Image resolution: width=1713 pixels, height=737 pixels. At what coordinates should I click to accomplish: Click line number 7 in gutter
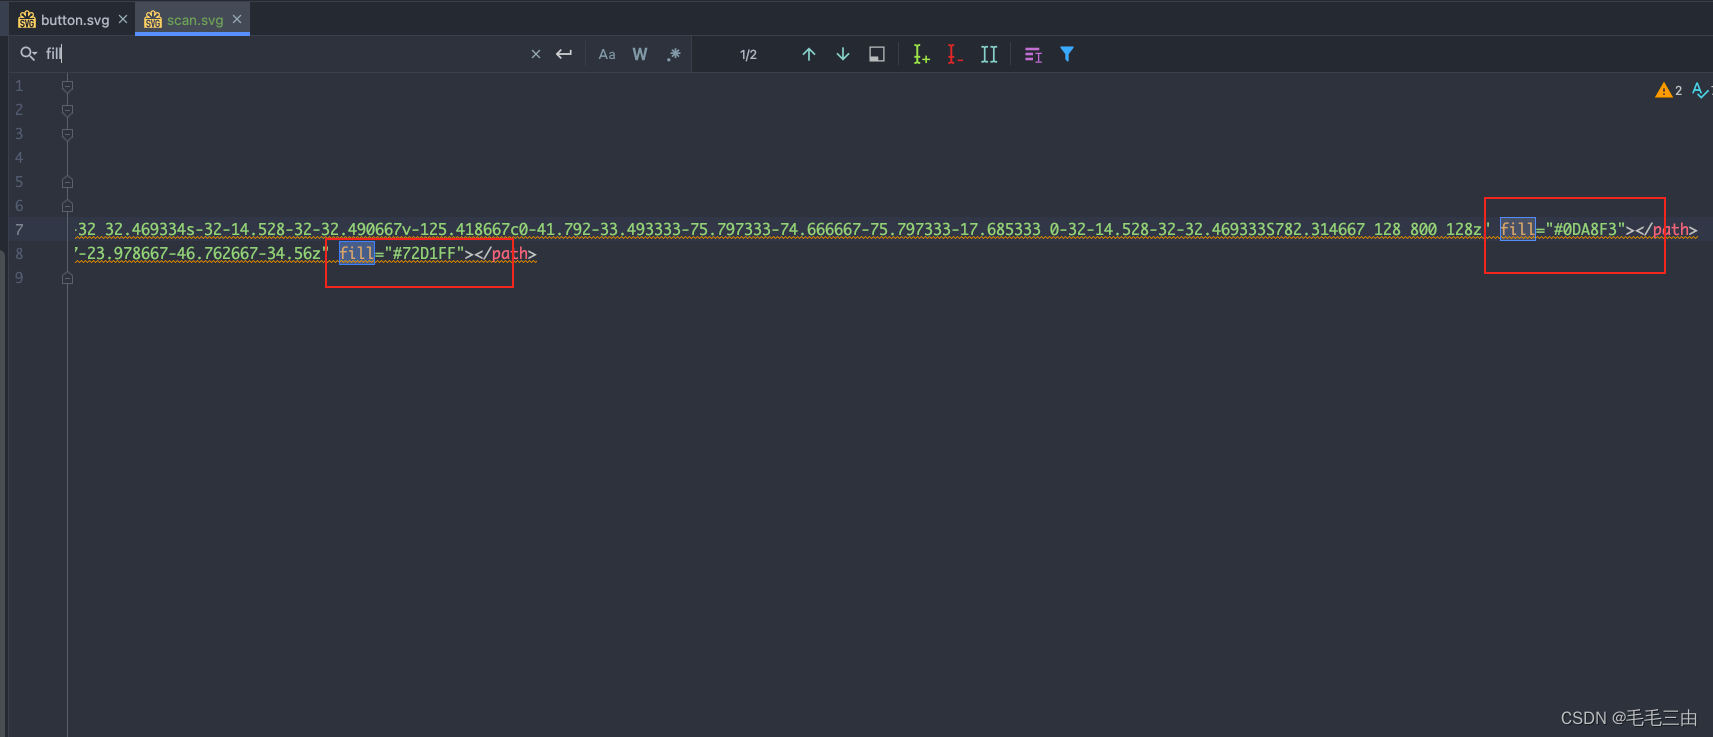point(19,230)
